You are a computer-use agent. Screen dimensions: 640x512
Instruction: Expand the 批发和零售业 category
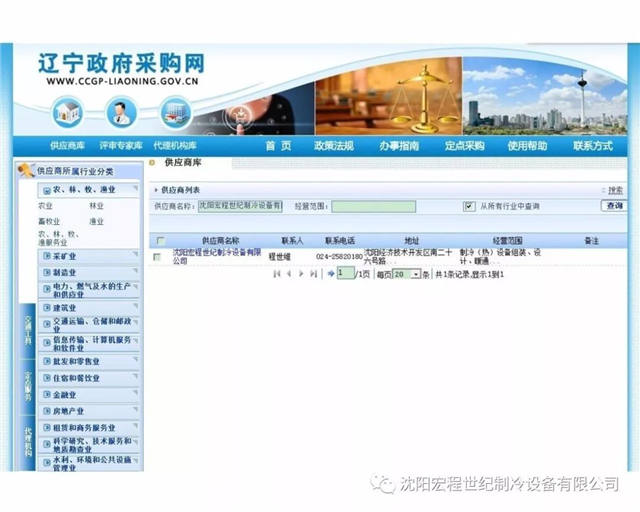click(88, 362)
